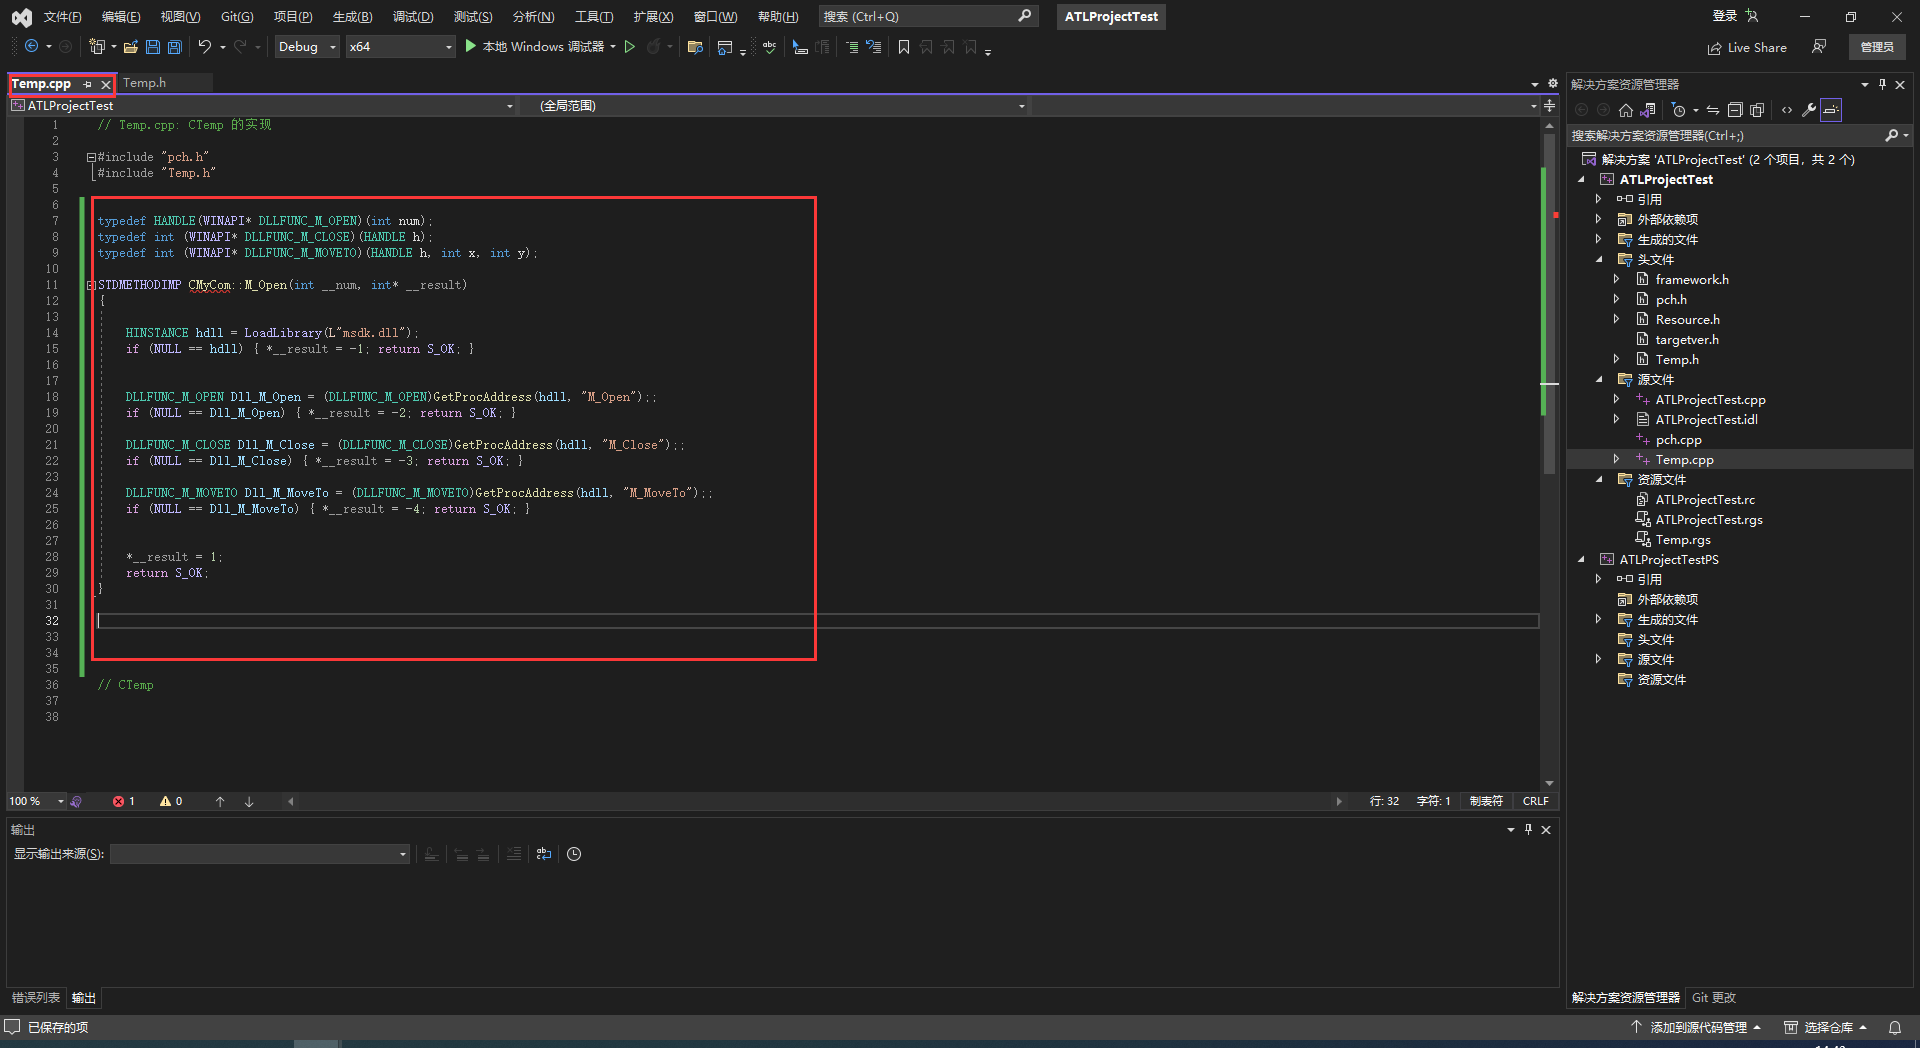Select ATLProjectTest.idl in the tree
This screenshot has width=1920, height=1048.
click(x=1706, y=420)
